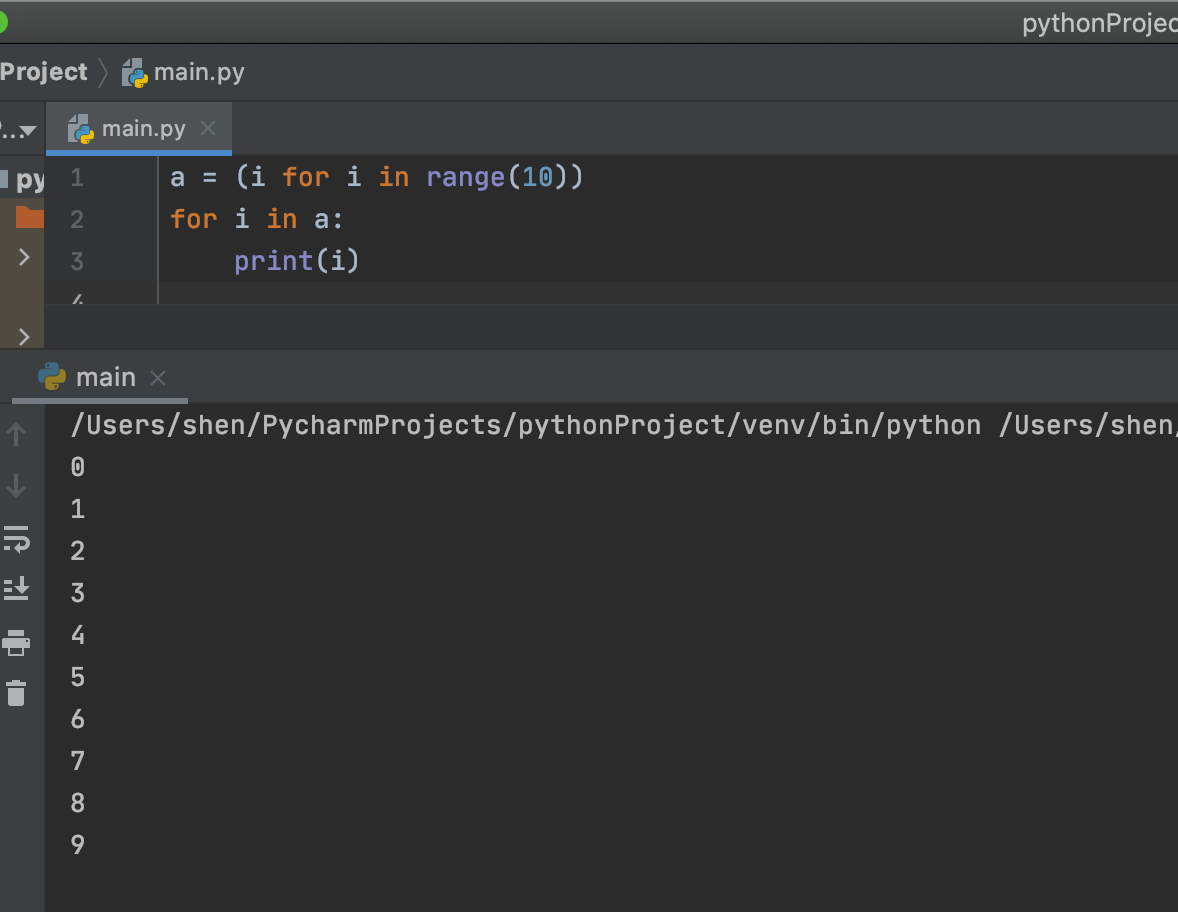Viewport: 1178px width, 912px height.
Task: Click the Python file icon in breadcrumb
Action: coord(135,73)
